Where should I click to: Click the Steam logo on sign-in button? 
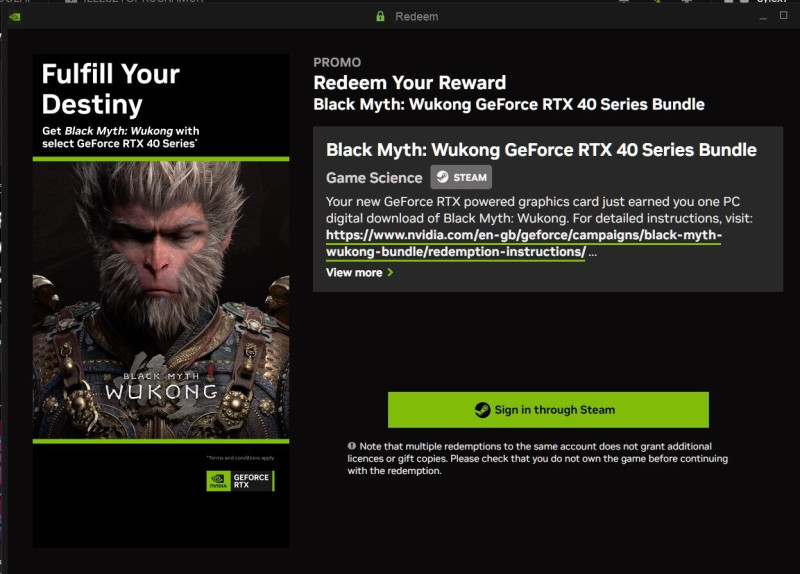(482, 410)
